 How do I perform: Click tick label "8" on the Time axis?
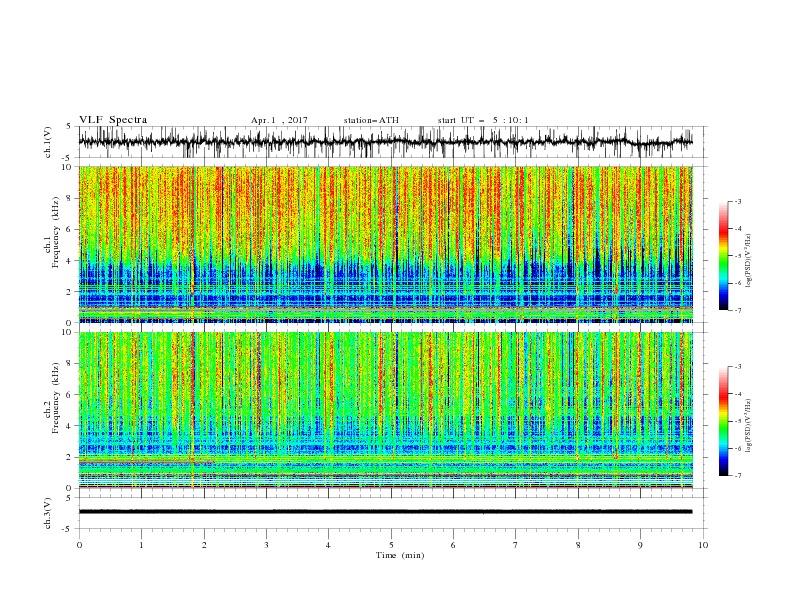[578, 545]
